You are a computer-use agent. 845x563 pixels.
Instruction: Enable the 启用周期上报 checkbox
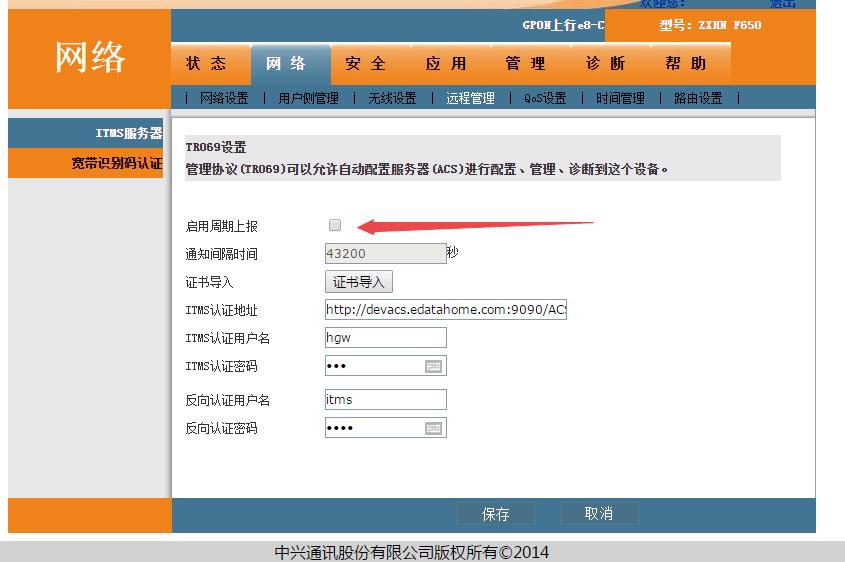point(335,226)
